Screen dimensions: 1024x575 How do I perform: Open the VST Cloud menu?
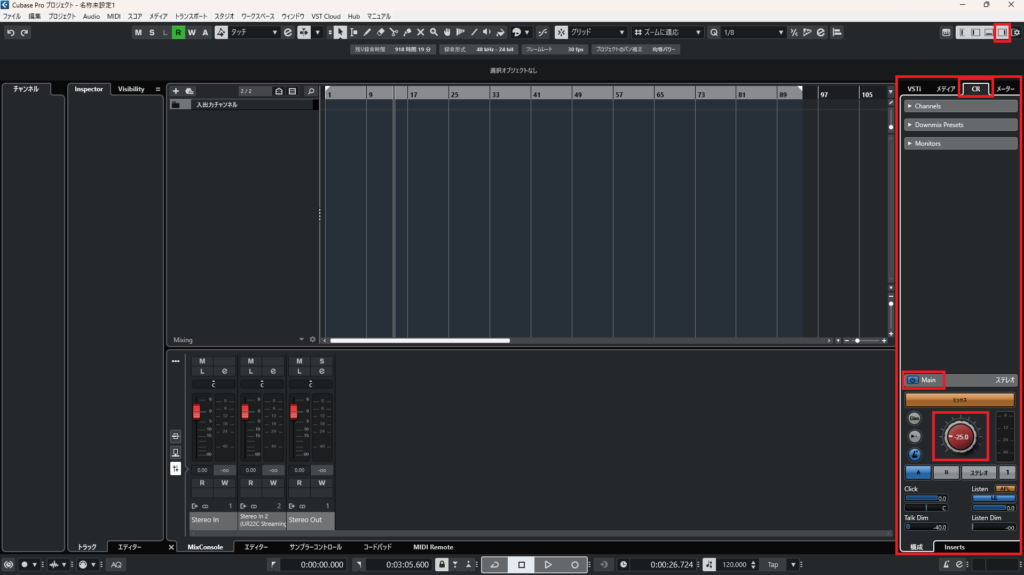[x=325, y=16]
